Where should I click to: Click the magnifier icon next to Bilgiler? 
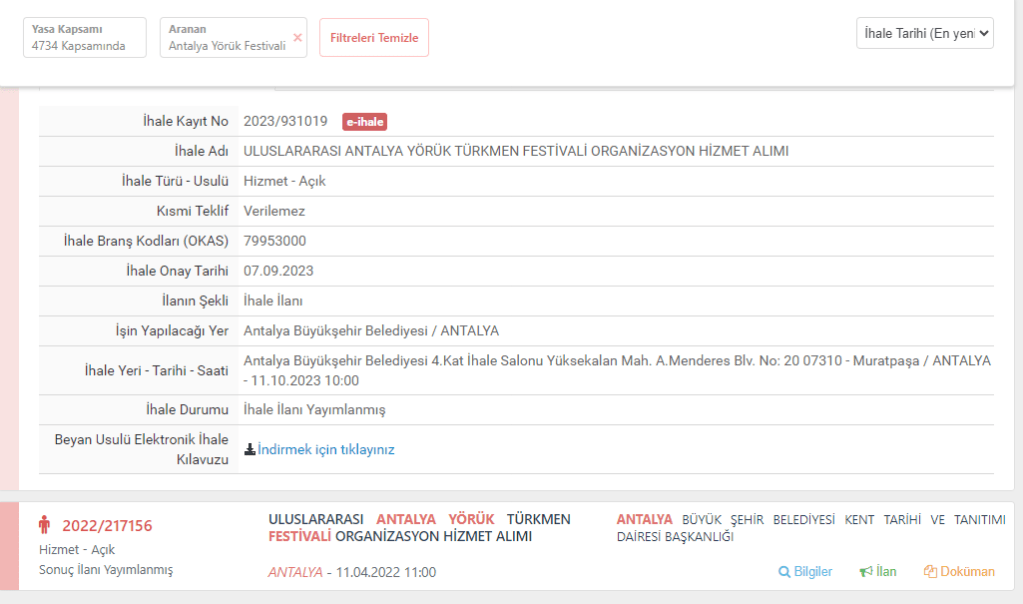784,572
